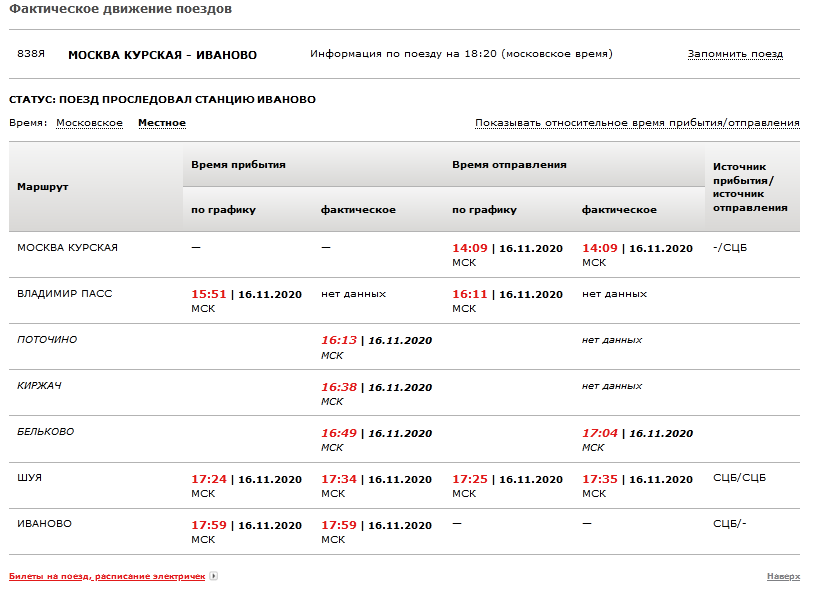825x590 pixels.
Task: Click the 'Источник прибытия/источник отправления' header
Action: (750, 187)
